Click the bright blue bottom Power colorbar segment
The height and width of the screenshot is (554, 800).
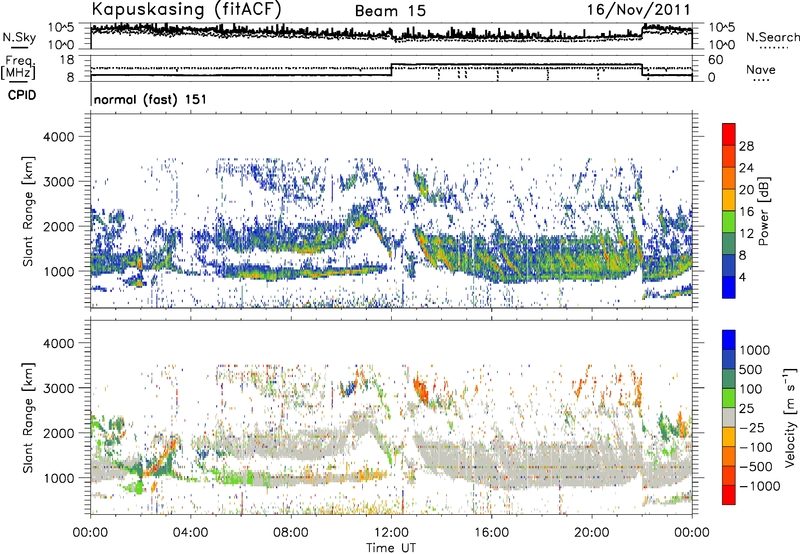(729, 287)
